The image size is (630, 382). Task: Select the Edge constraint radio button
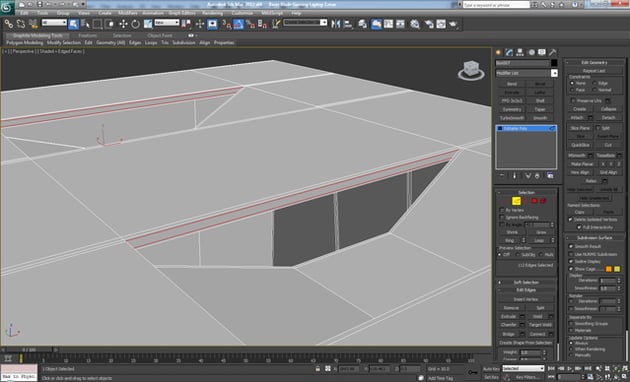pyautogui.click(x=595, y=83)
